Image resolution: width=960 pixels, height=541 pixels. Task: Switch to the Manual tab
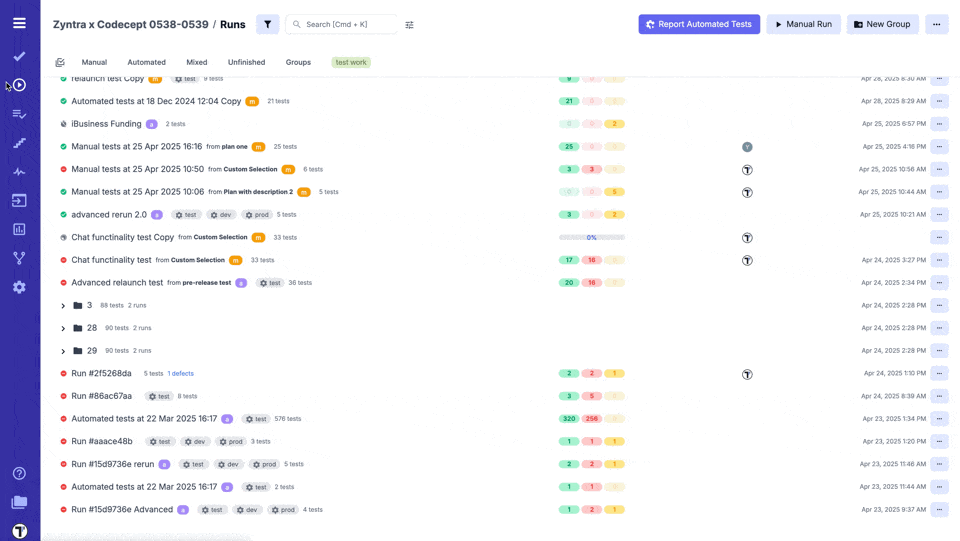[x=94, y=62]
